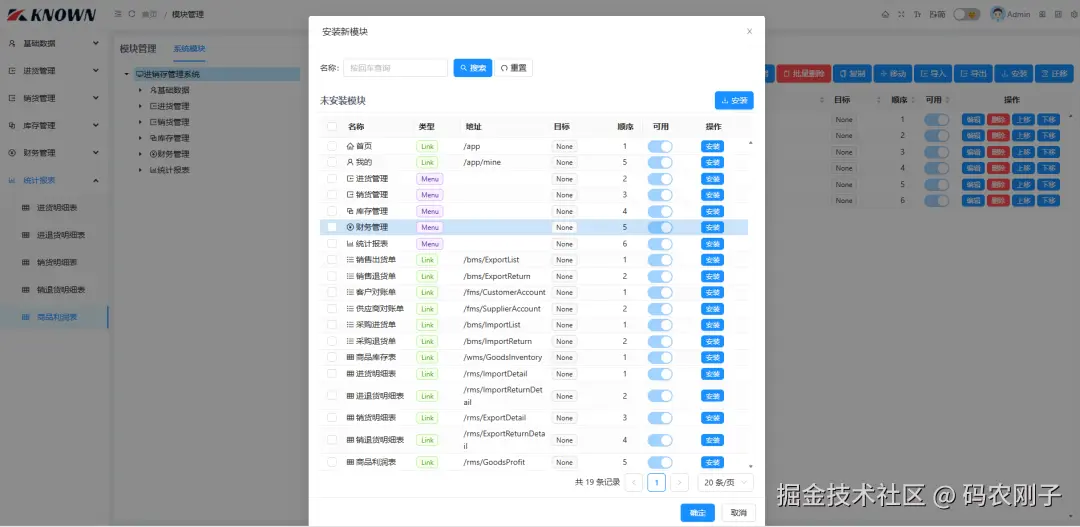Close the install new module dialog

click(749, 32)
